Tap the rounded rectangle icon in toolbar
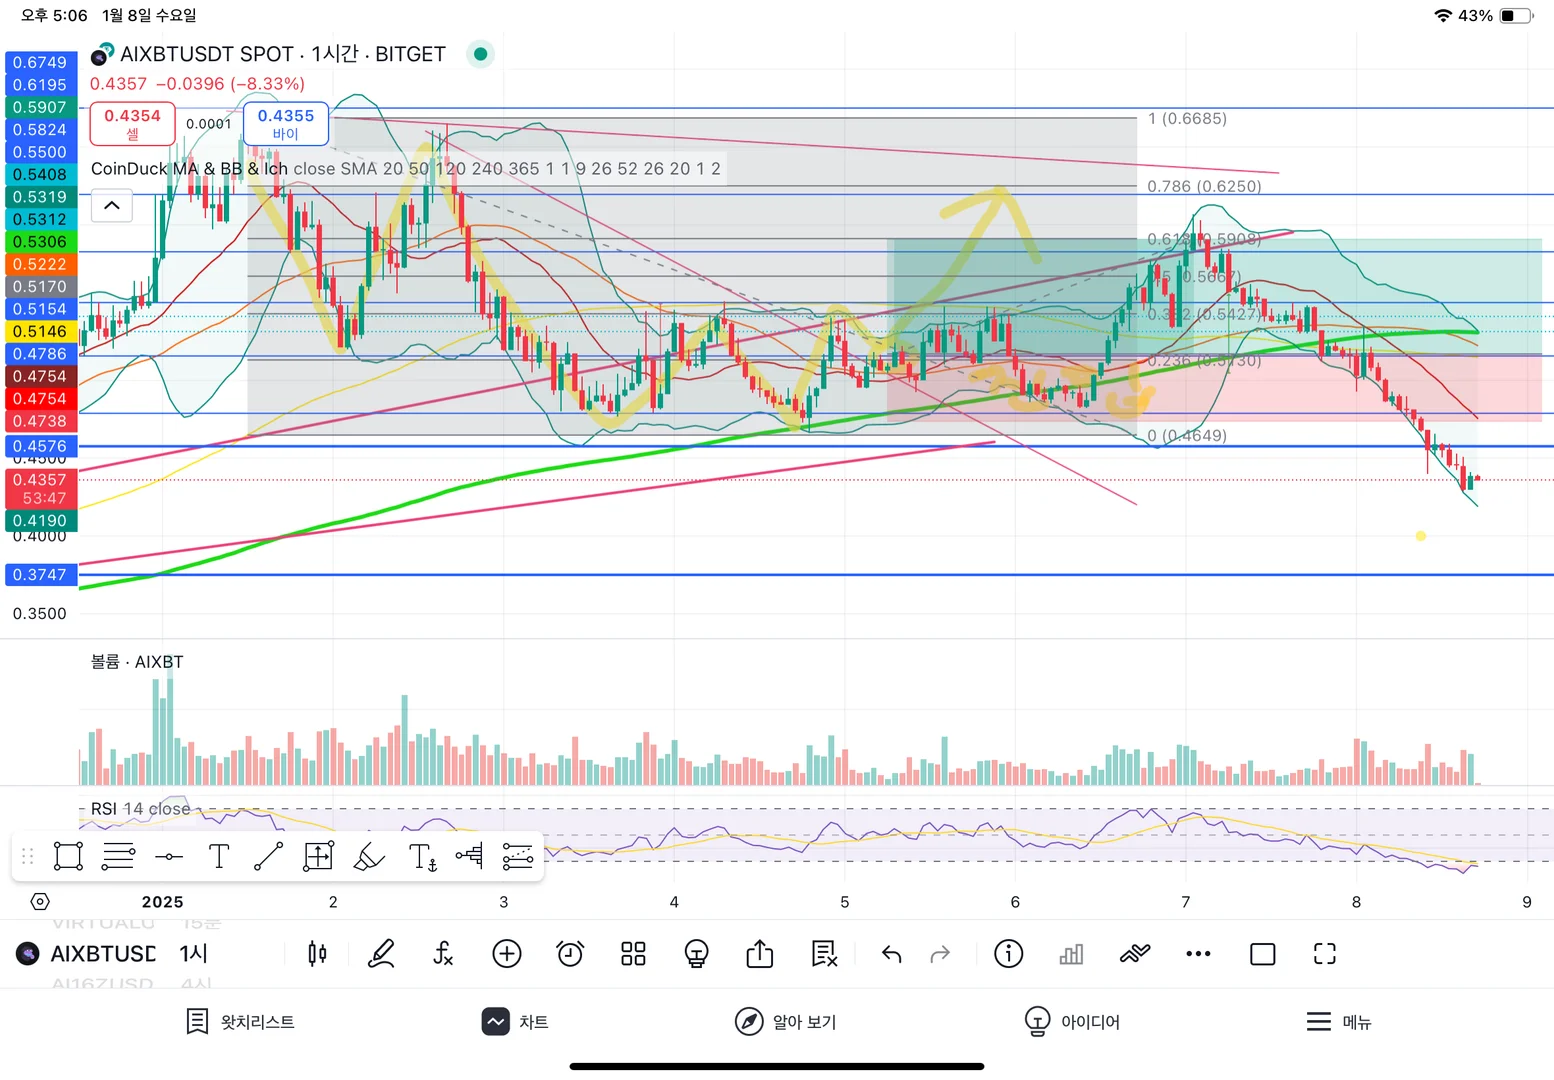The height and width of the screenshot is (1080, 1554). coord(1263,954)
